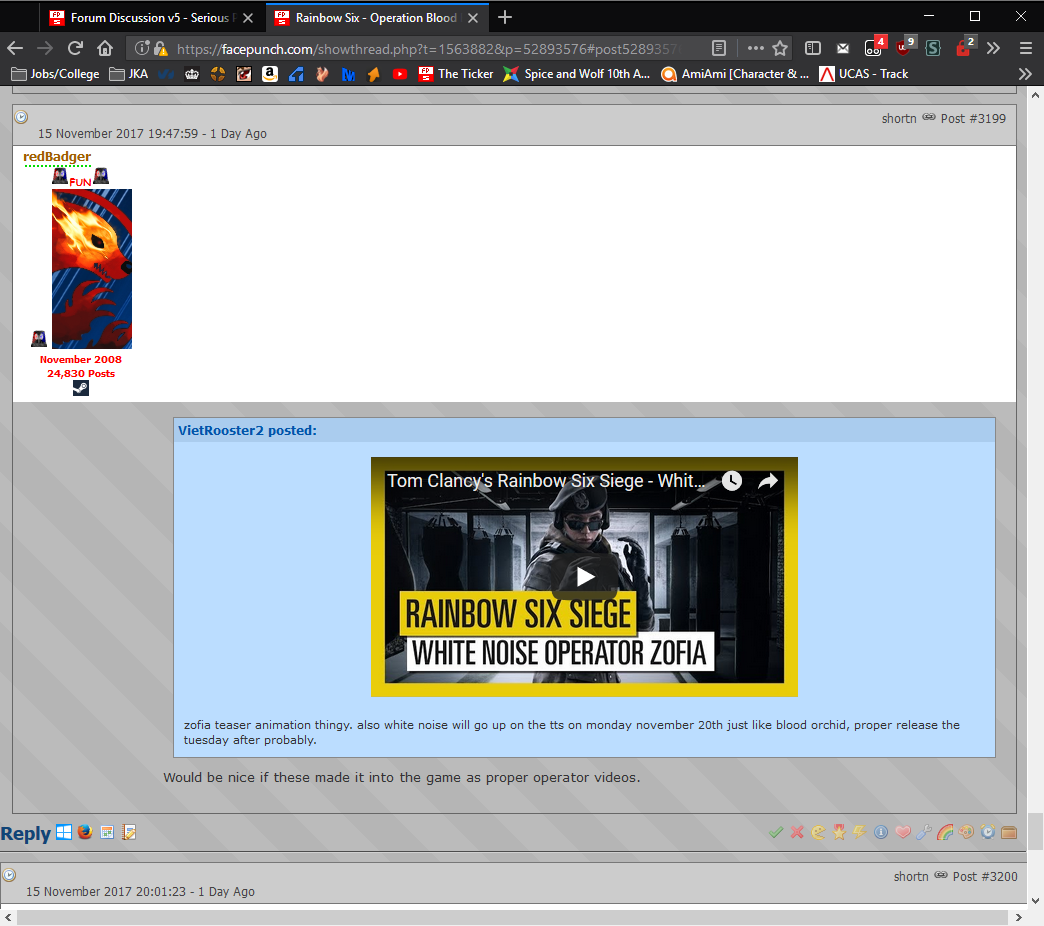The image size is (1044, 926).
Task: Click the Firefox browser icon beside Reply
Action: tap(85, 832)
